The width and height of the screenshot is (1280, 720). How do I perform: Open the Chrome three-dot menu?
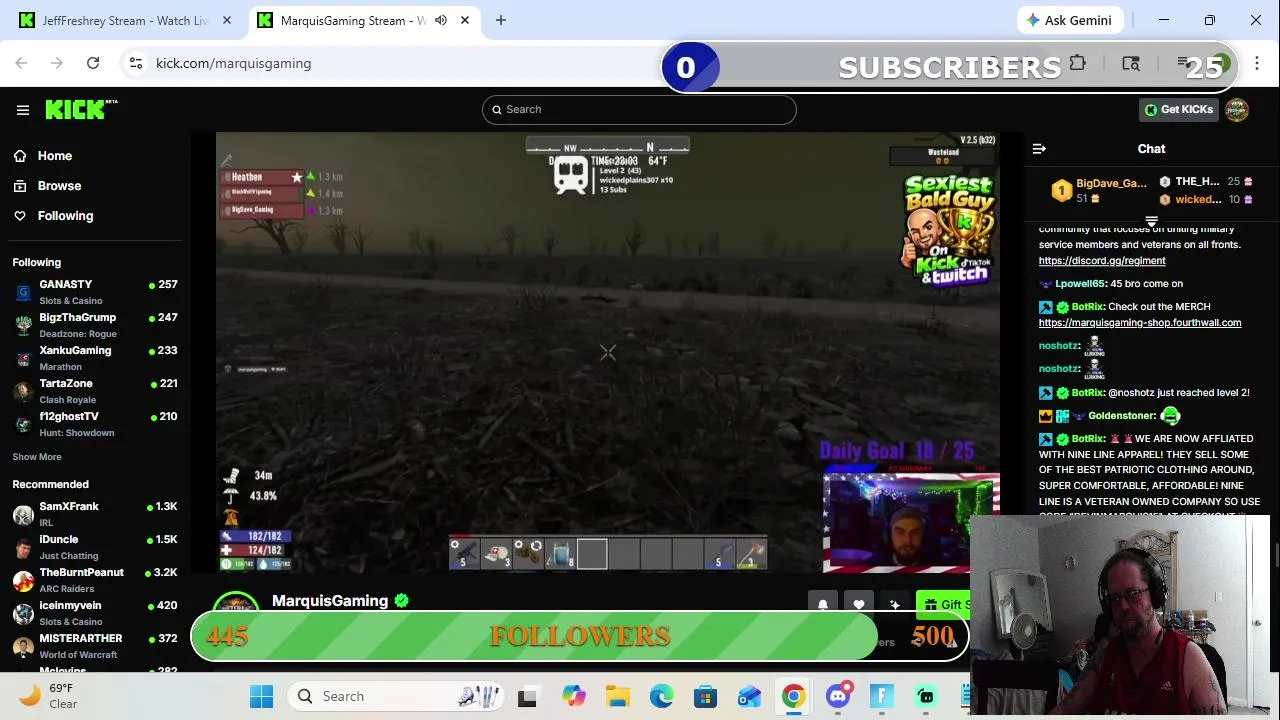(x=1257, y=63)
